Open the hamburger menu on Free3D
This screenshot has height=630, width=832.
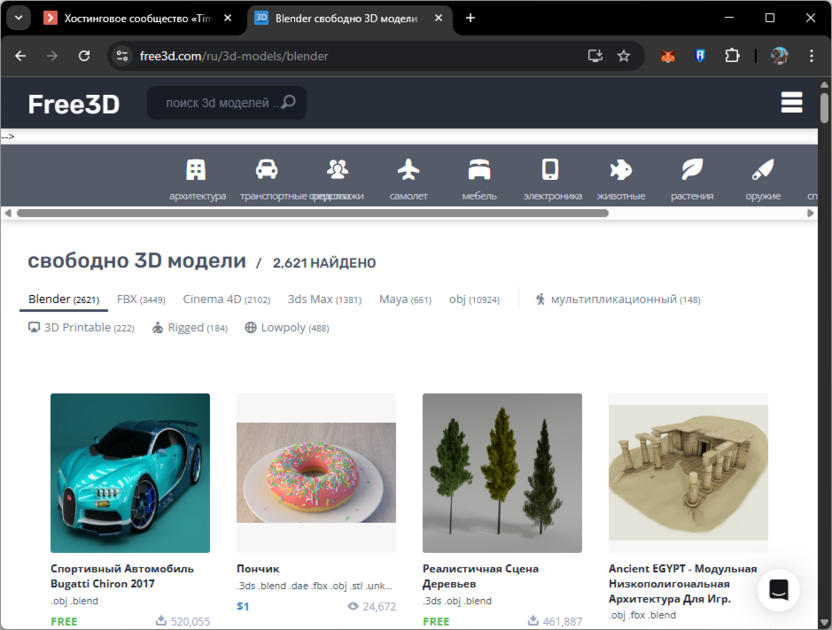coord(791,102)
